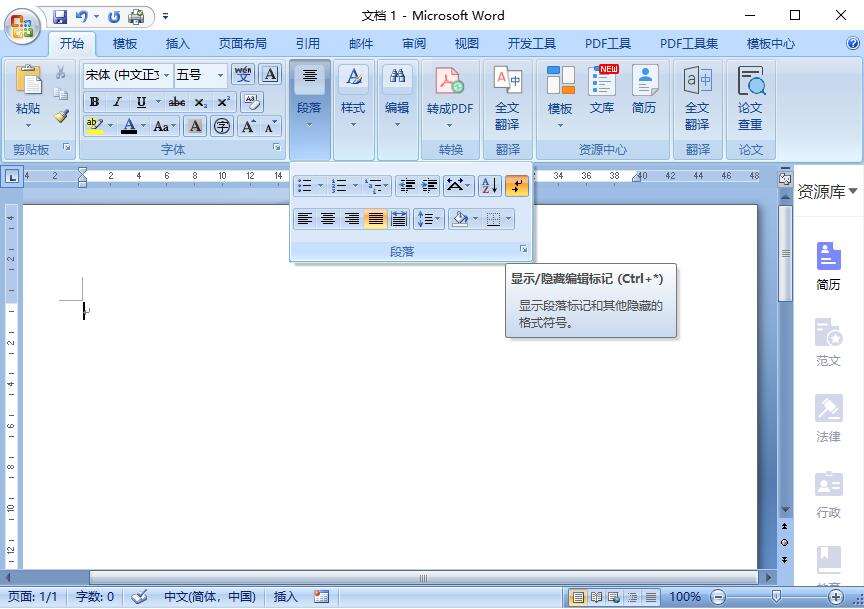This screenshot has height=609, width=864.
Task: Switch to the 页面布局 tab
Action: tap(242, 44)
